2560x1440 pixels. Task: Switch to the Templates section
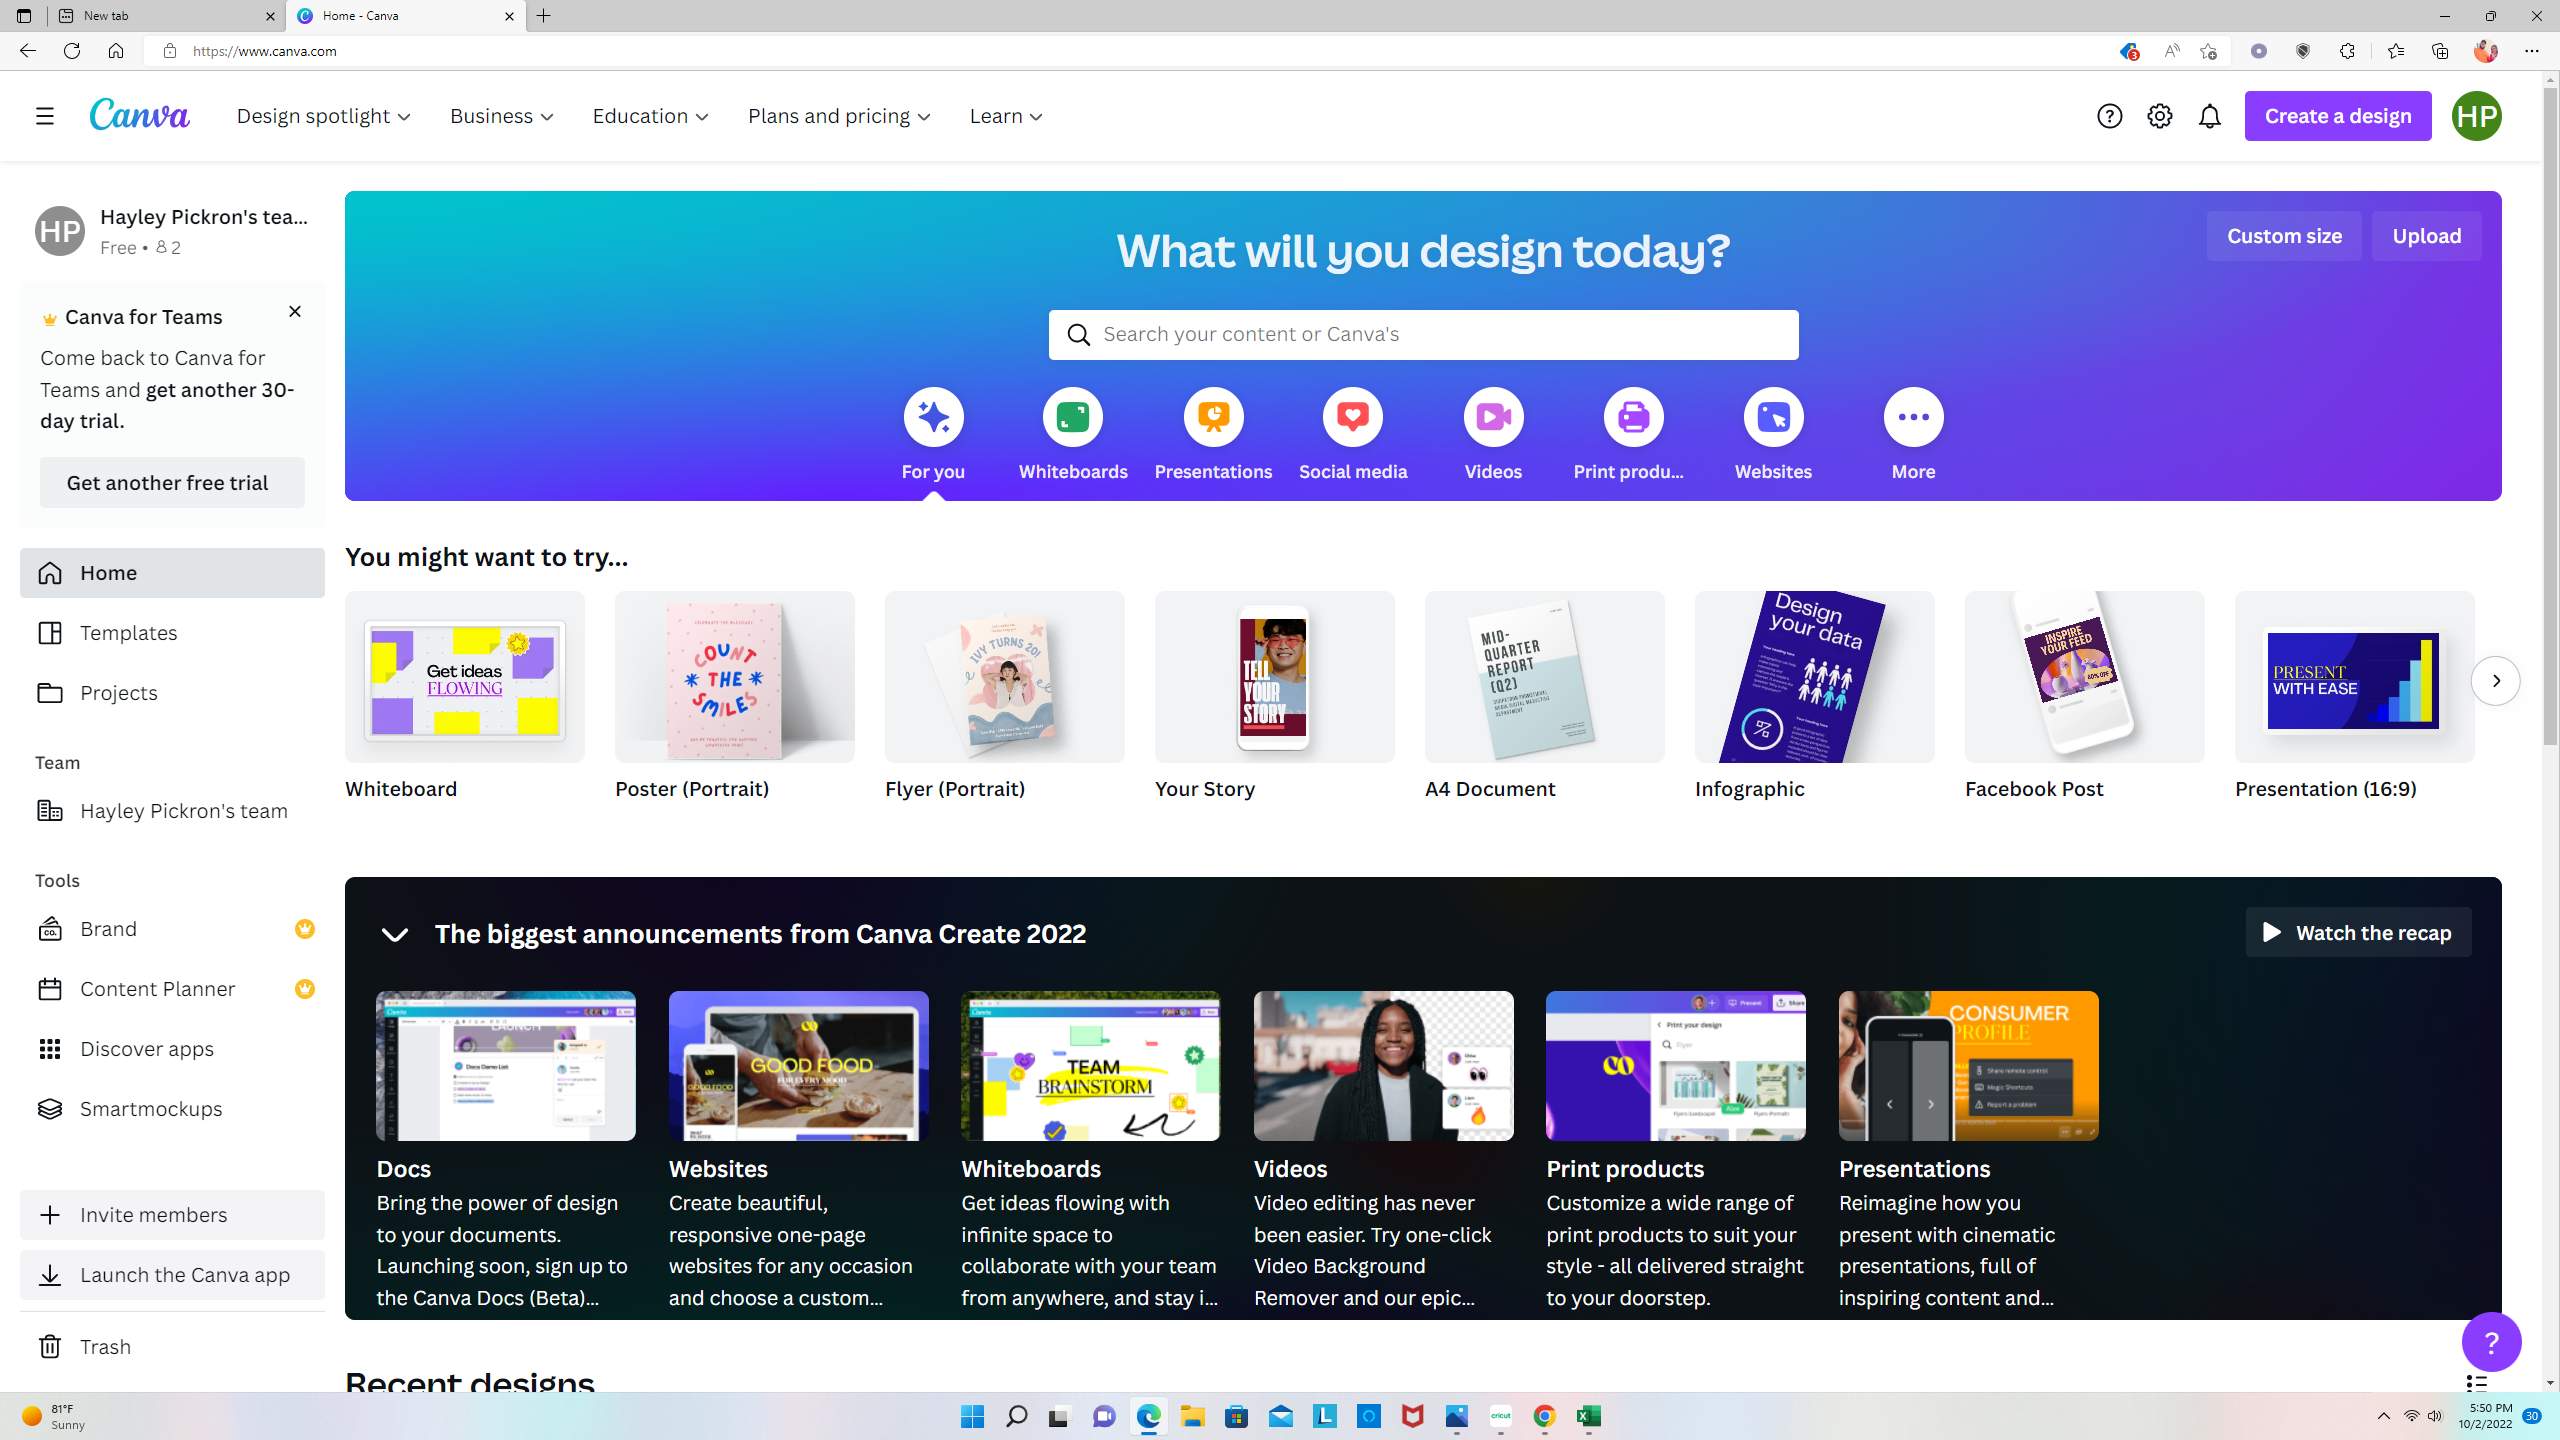128,632
